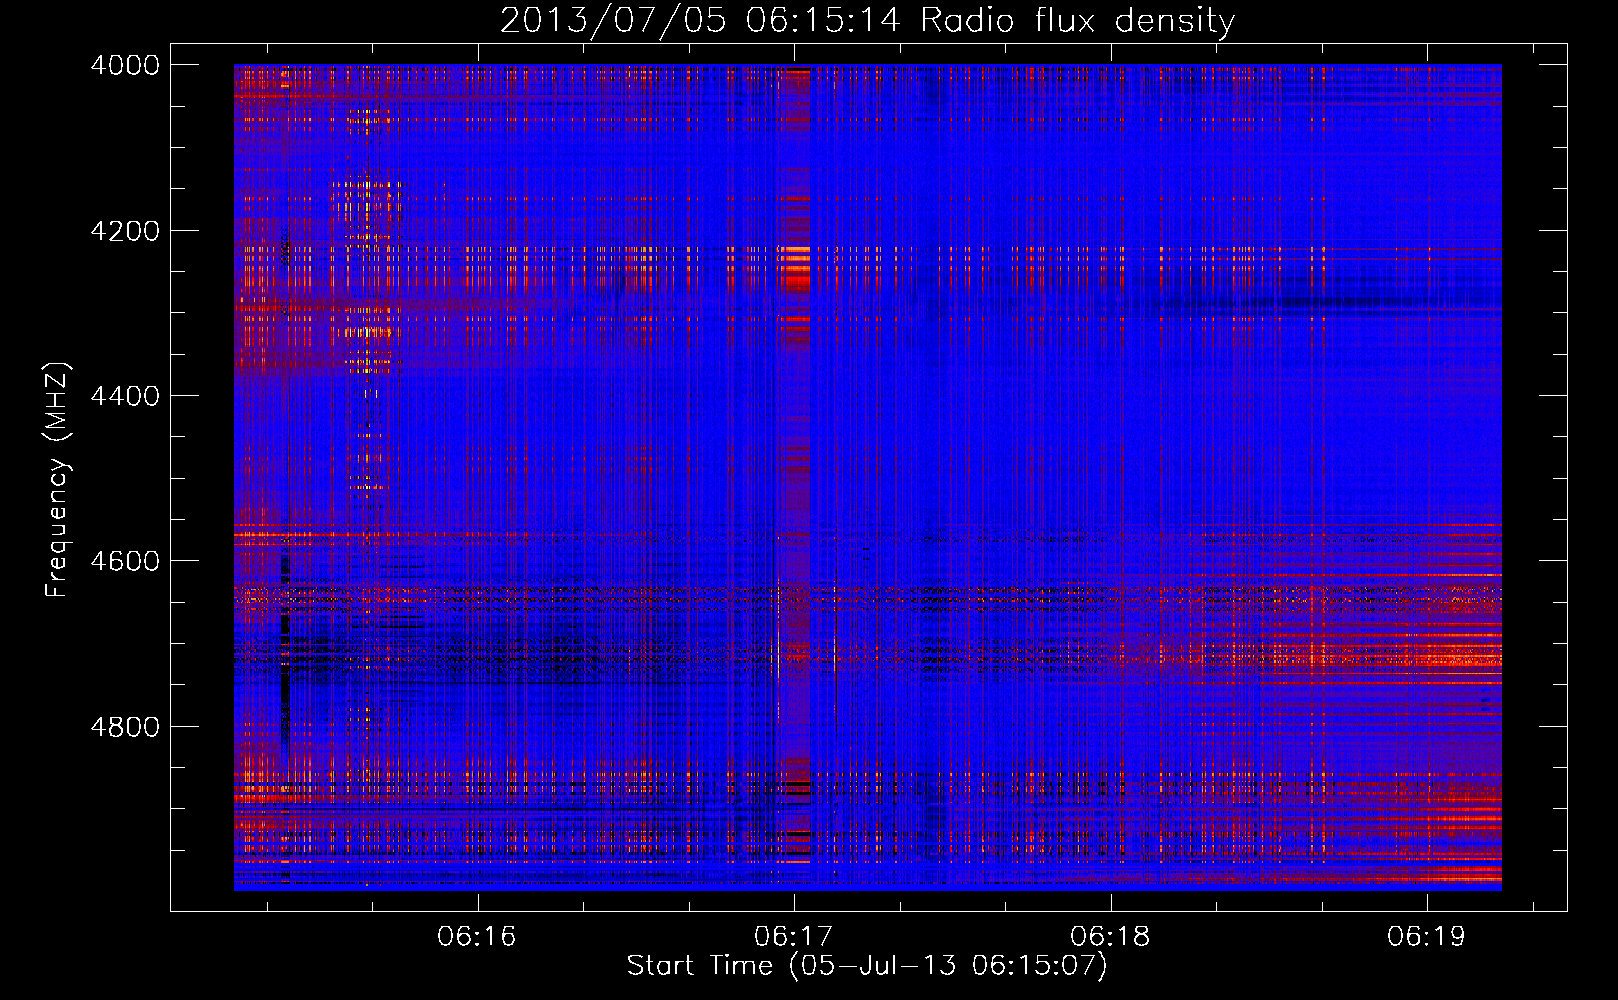Click the plot title '2013/07/05 06:15:14 Radio flux density'
Image resolution: width=1618 pixels, height=1000 pixels.
pyautogui.click(x=867, y=20)
